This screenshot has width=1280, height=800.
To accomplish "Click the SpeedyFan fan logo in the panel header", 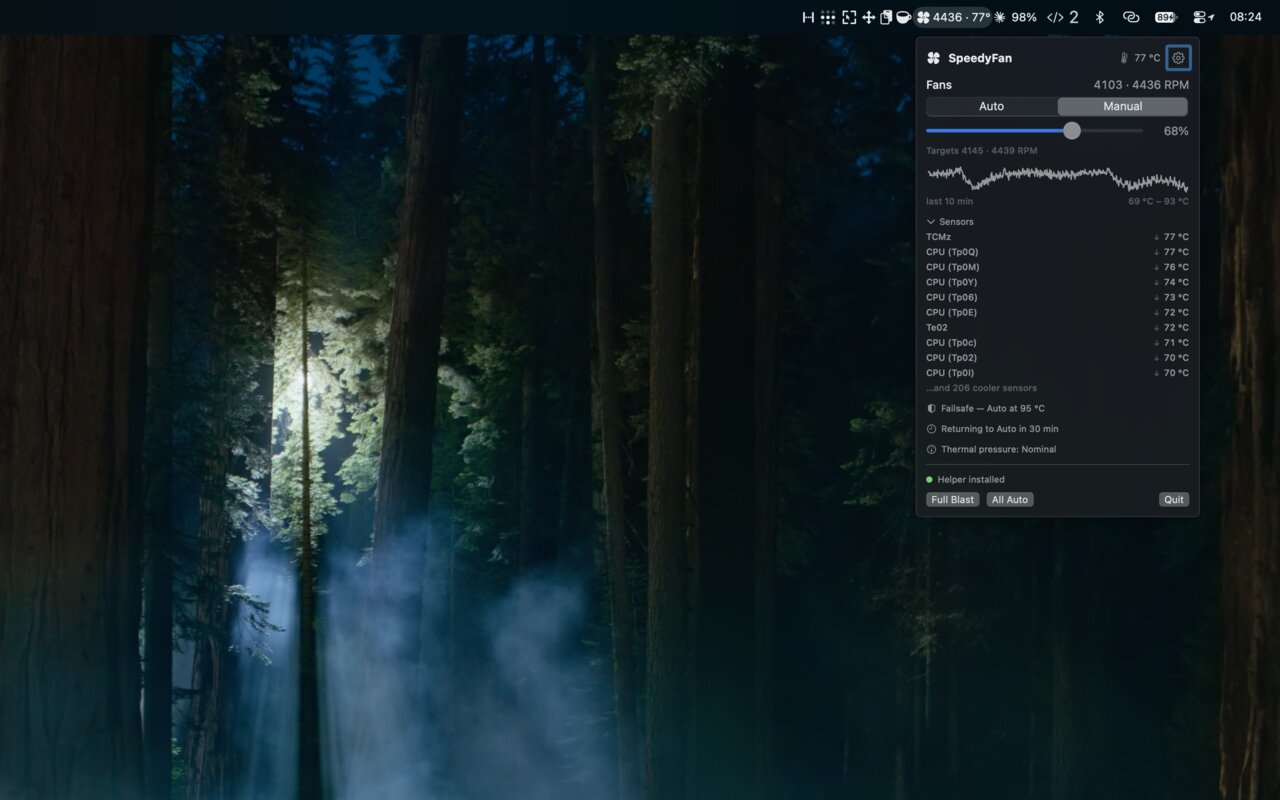I will 933,58.
